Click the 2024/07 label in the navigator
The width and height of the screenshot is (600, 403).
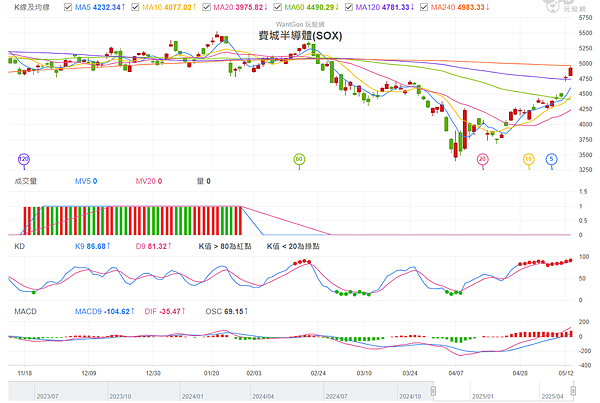(x=336, y=396)
